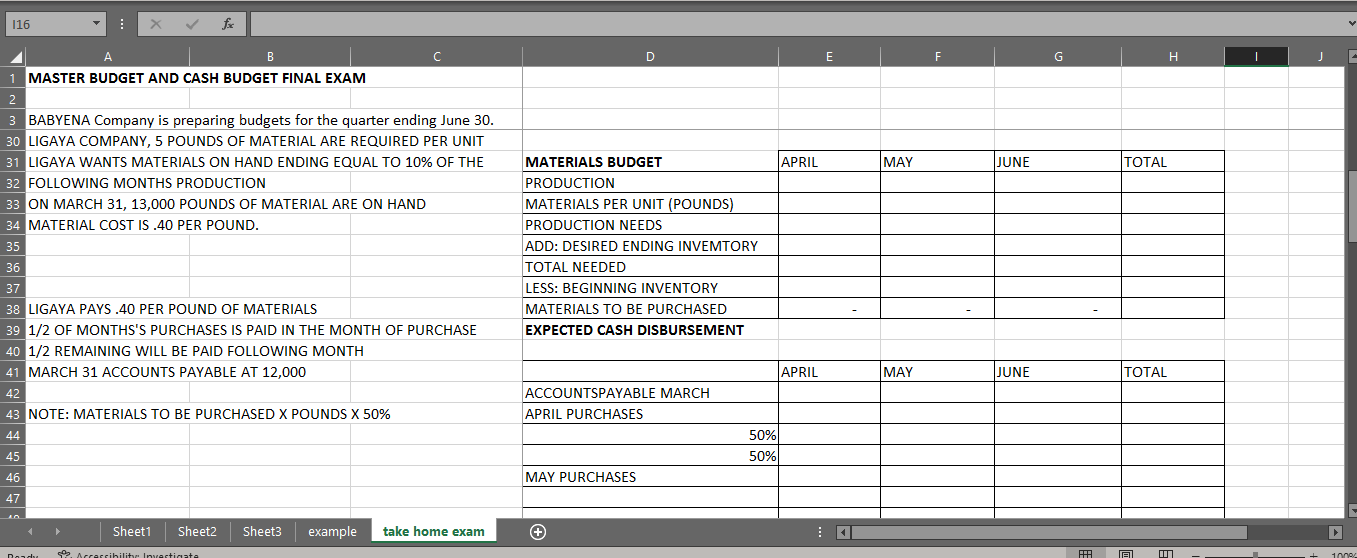Click horizontal scrollbar left arrow
1357x558 pixels.
tap(842, 532)
